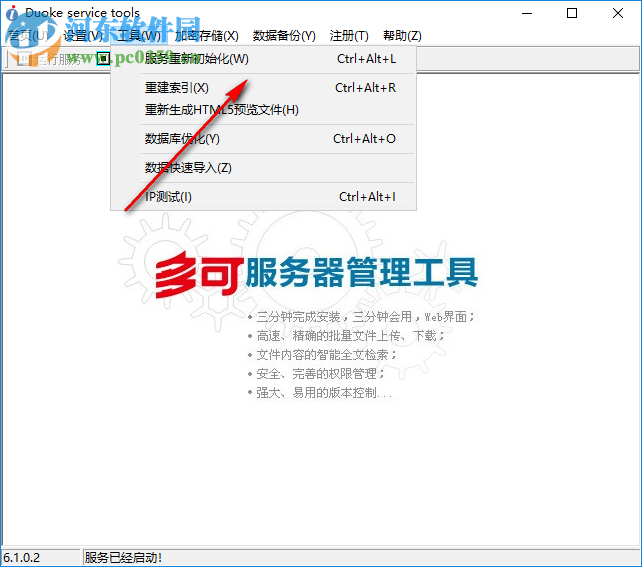Click the stop service square icon
The height and width of the screenshot is (567, 642).
[x=103, y=59]
